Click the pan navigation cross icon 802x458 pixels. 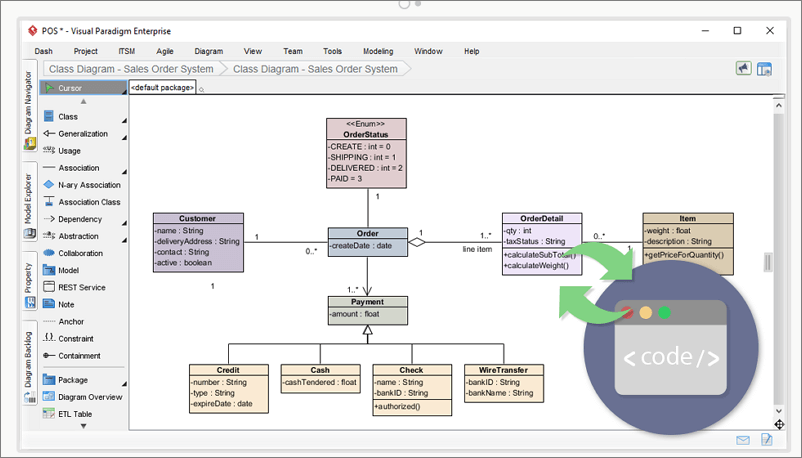pyautogui.click(x=779, y=424)
